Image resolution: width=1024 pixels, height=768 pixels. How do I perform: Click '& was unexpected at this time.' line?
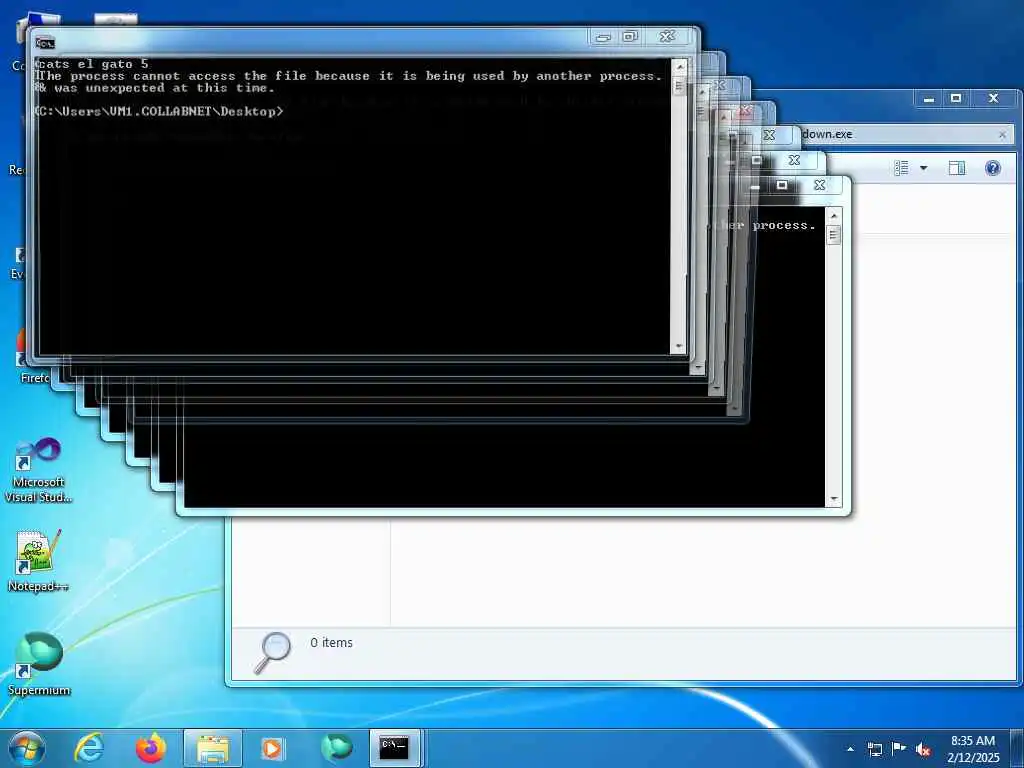(156, 88)
